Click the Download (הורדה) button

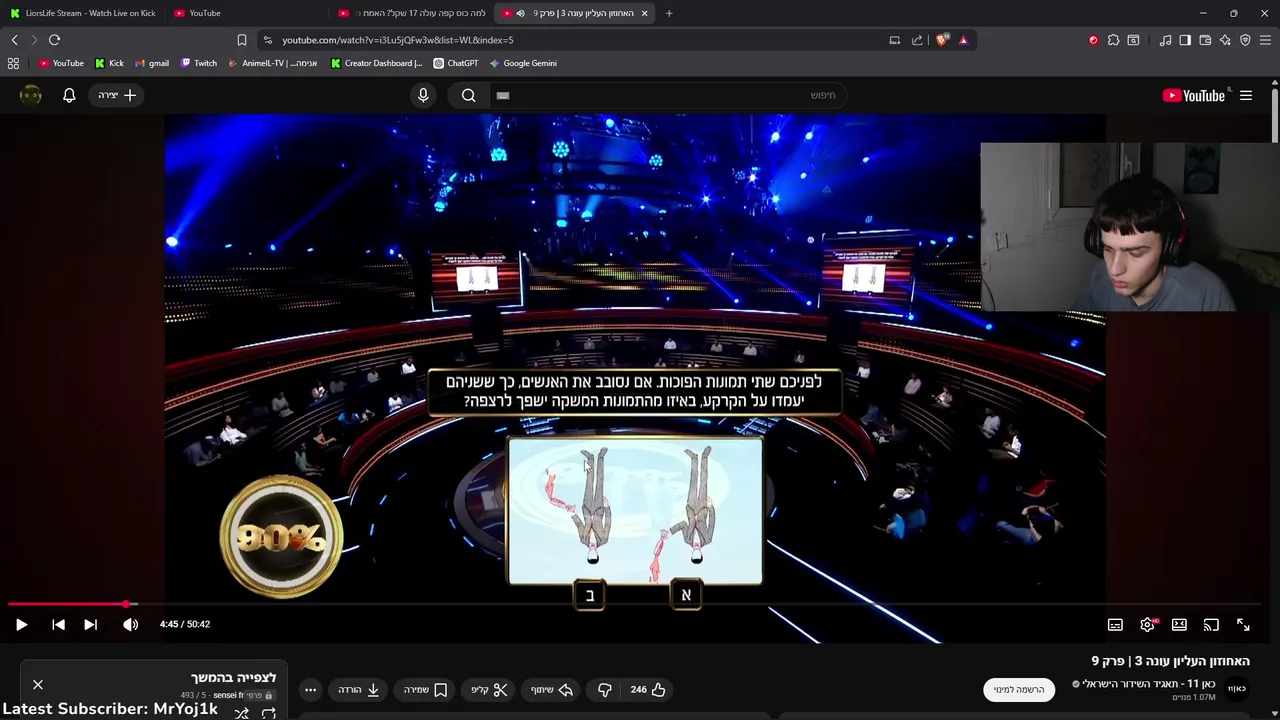coord(358,689)
